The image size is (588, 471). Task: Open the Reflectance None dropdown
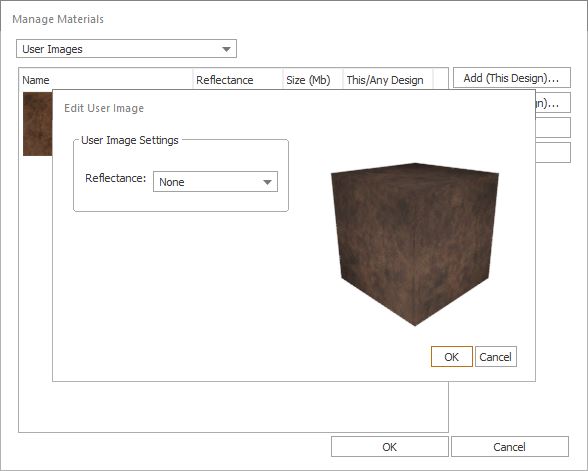click(x=215, y=182)
